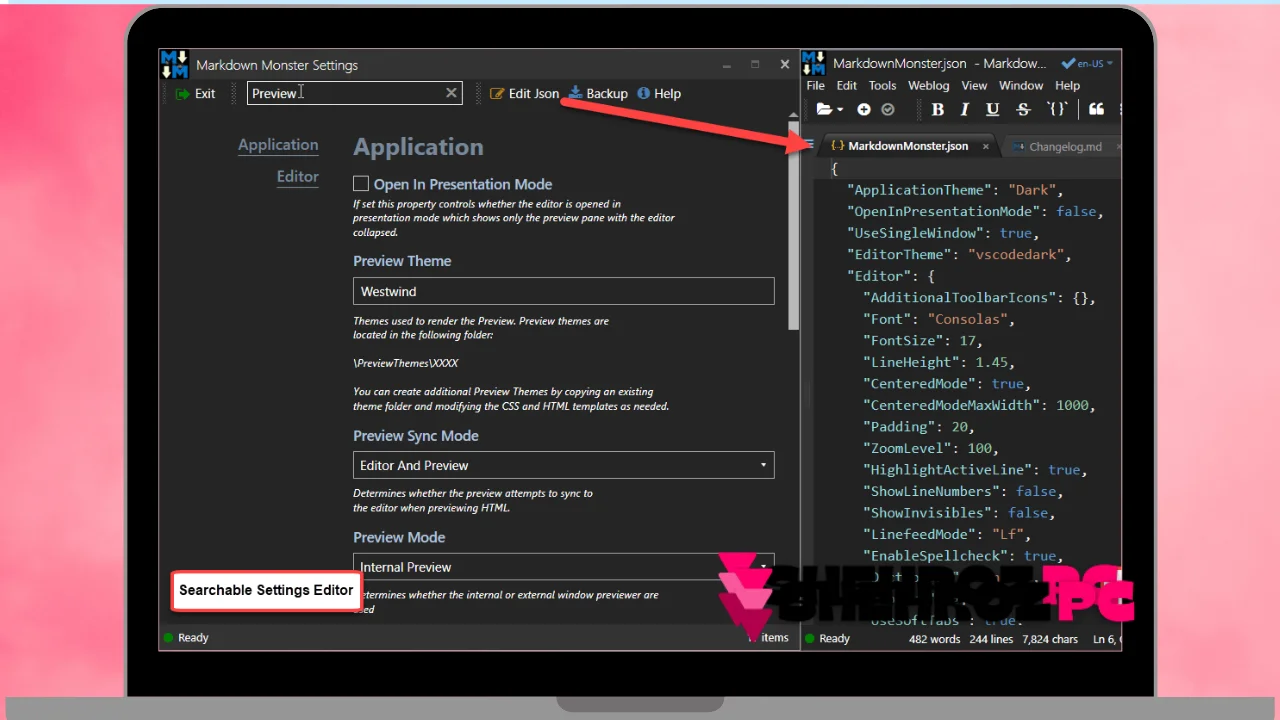Insert inline code with braces icon
Viewport: 1280px width, 720px height.
tap(1057, 110)
